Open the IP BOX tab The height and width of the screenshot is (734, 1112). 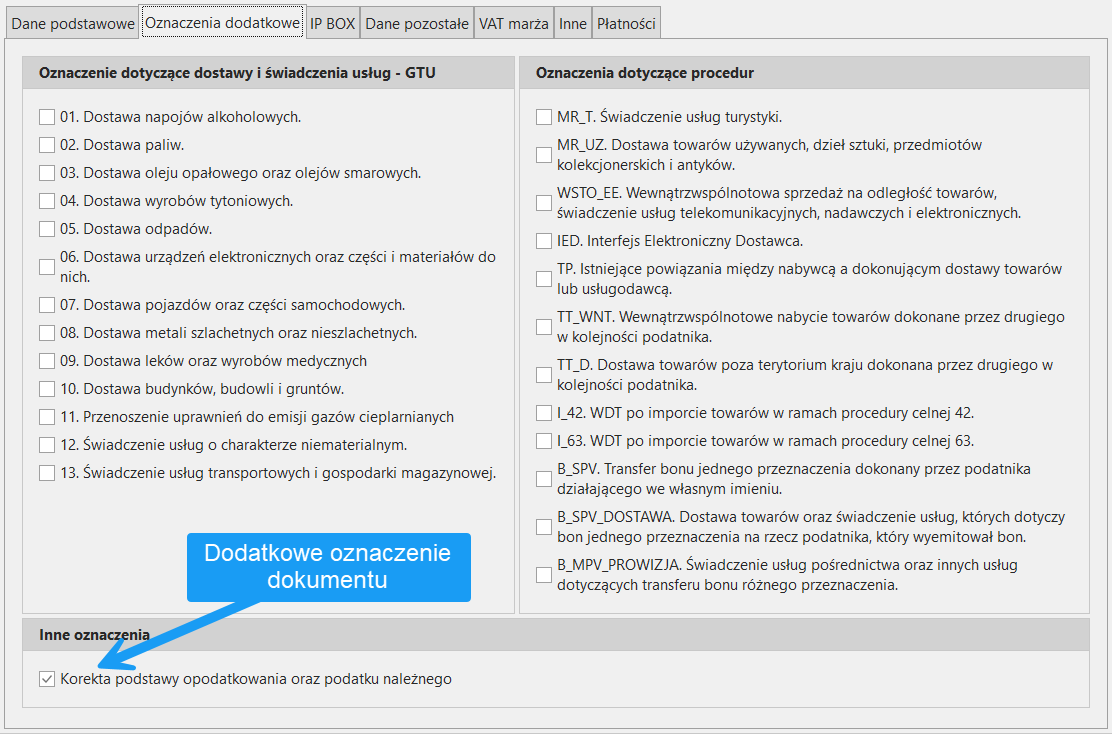click(x=332, y=24)
